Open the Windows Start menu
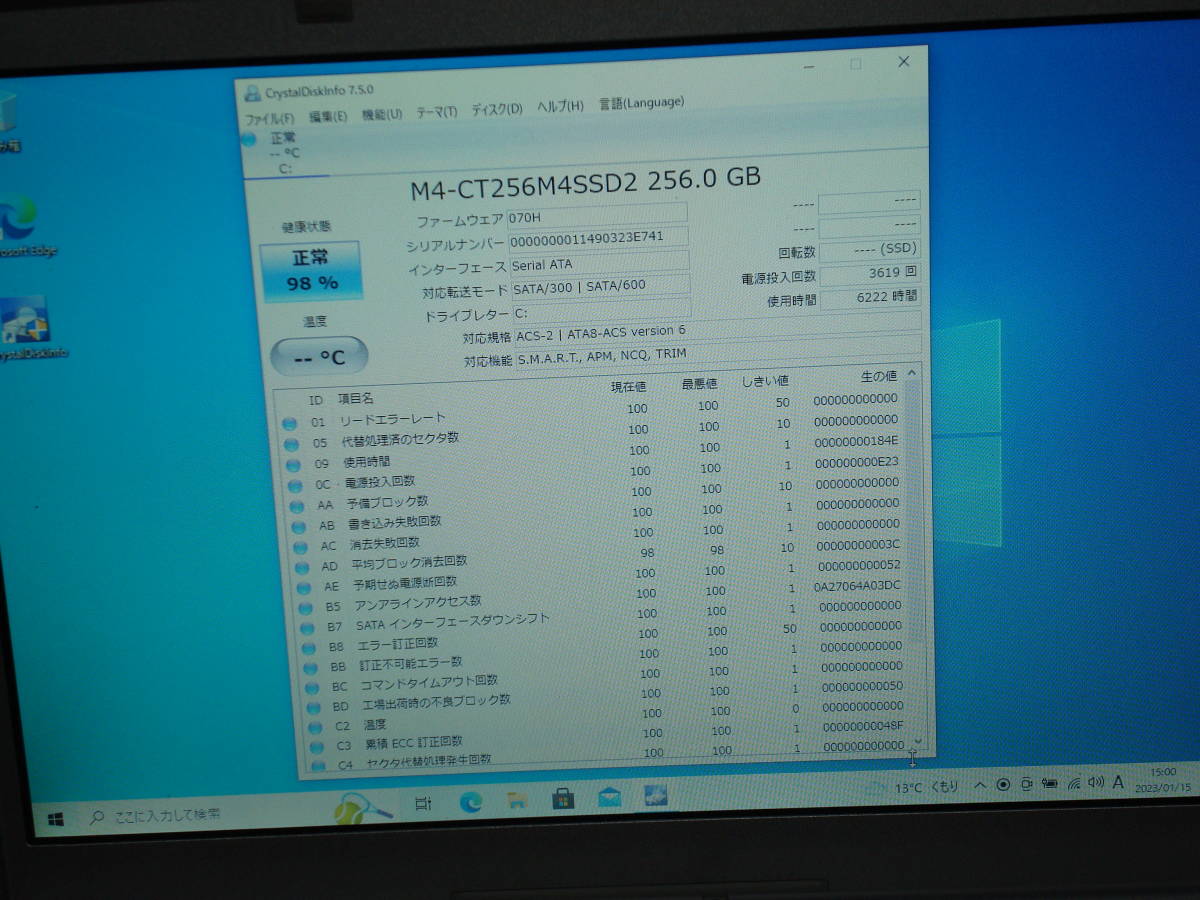The height and width of the screenshot is (900, 1200). [54, 819]
